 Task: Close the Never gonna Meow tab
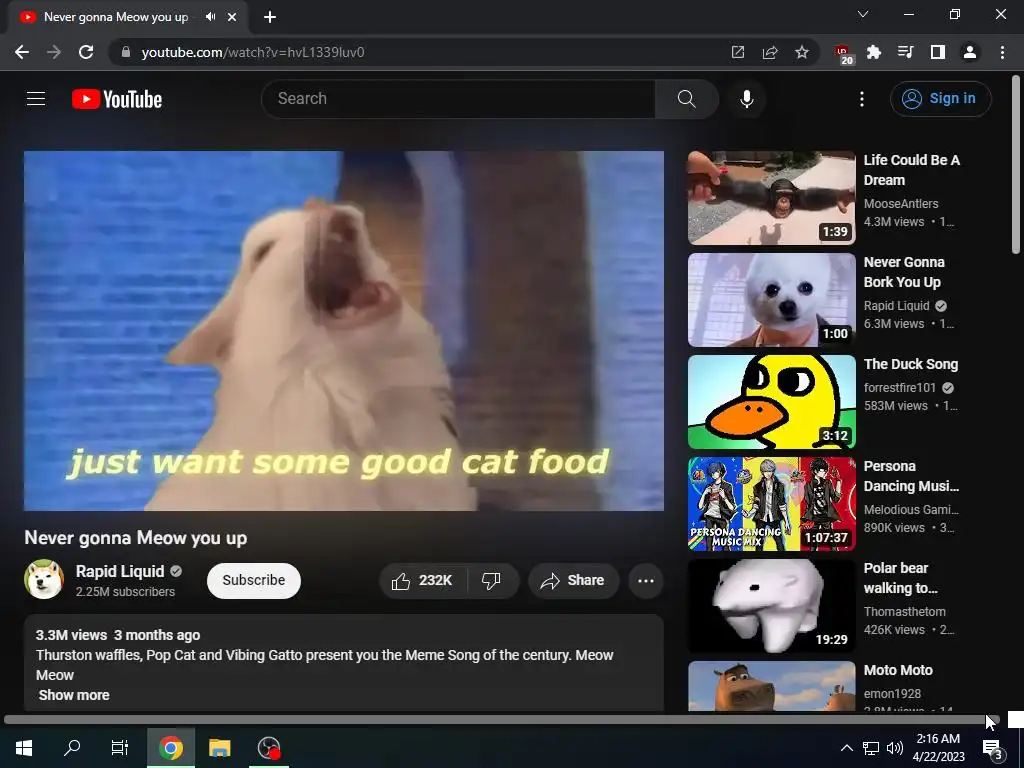point(232,18)
